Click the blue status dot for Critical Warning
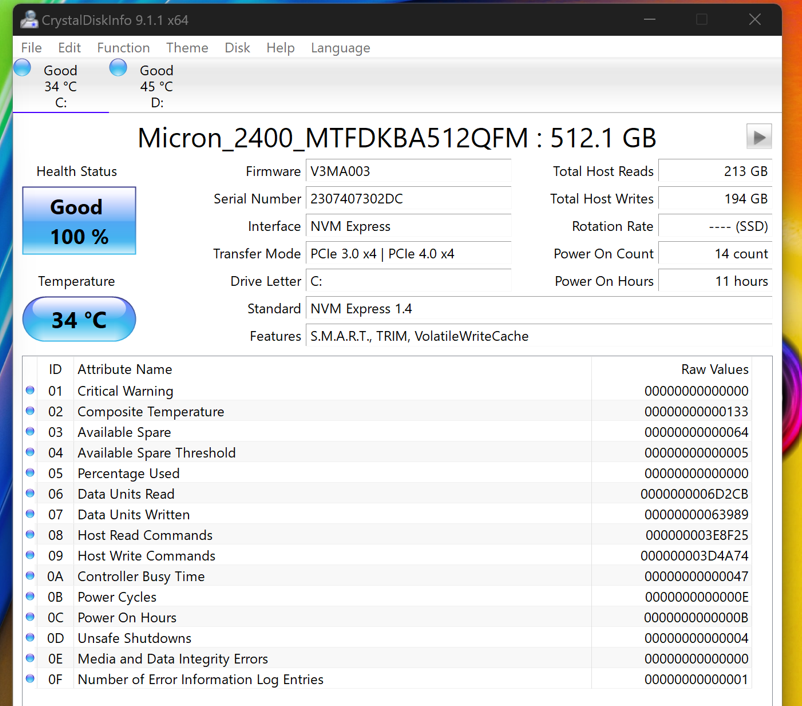 click(x=30, y=390)
